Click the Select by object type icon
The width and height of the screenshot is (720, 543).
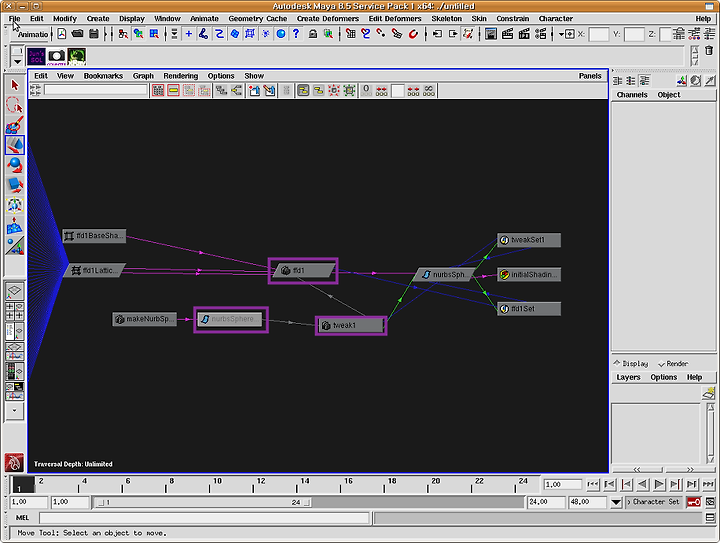[x=138, y=34]
